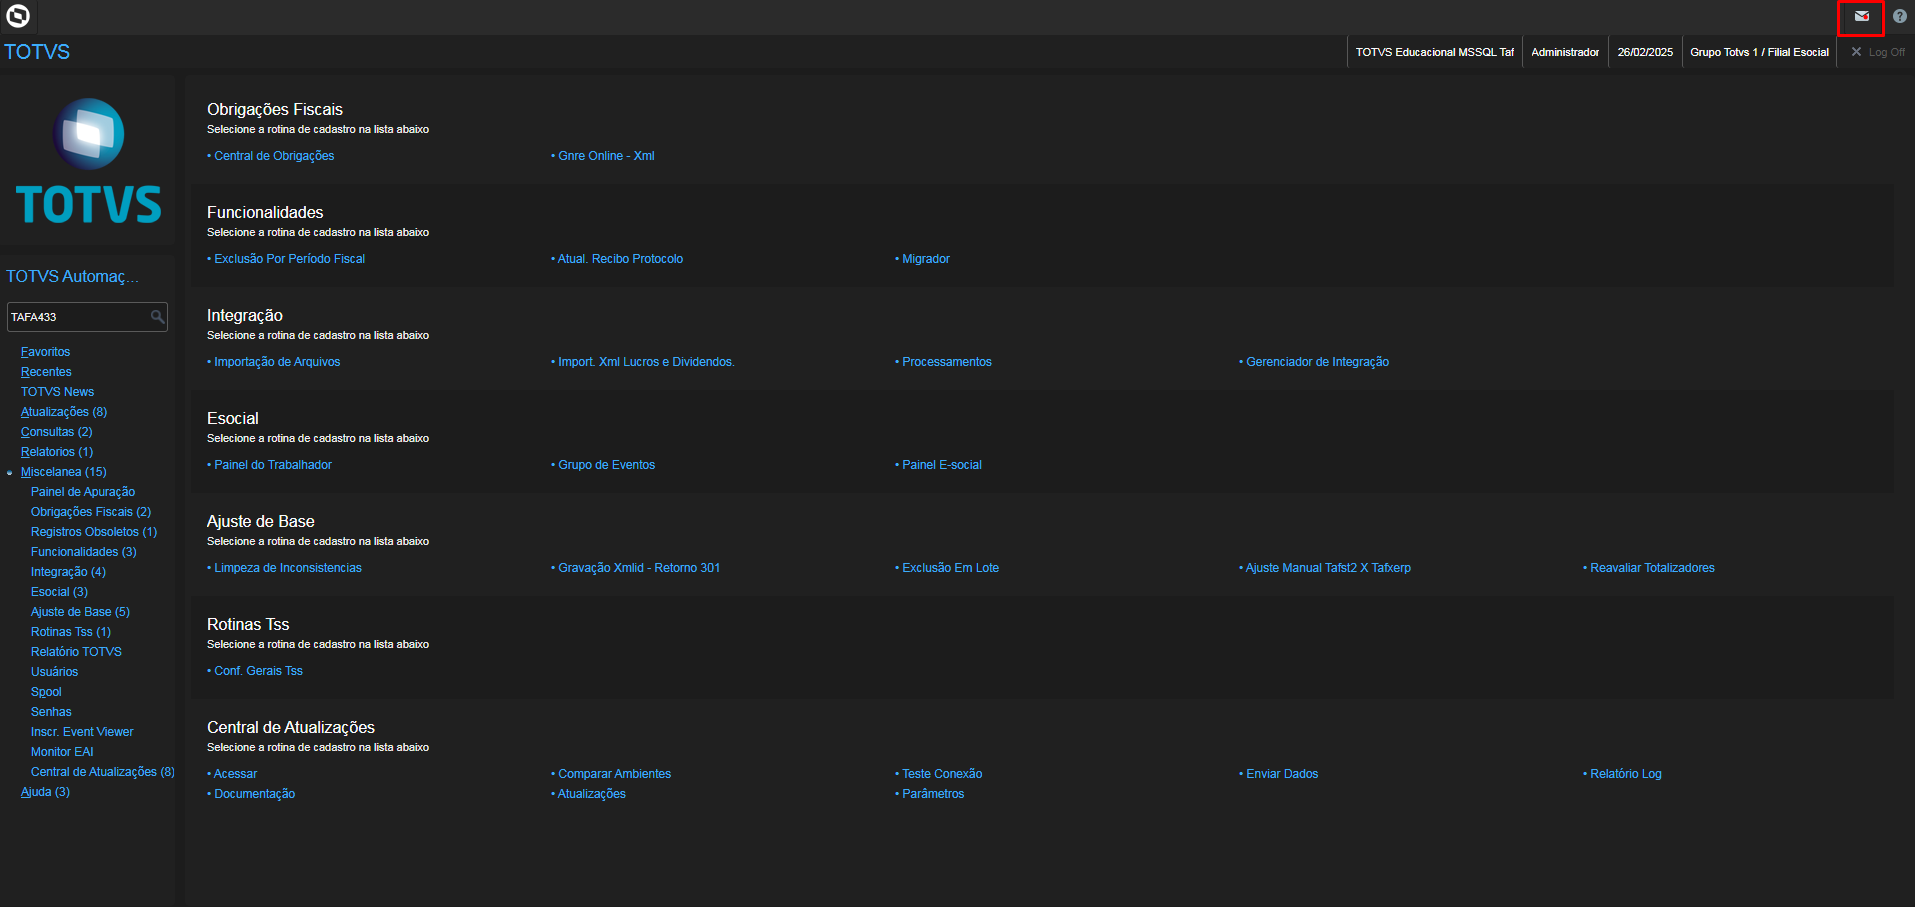Open Painel do Trabalhador
Screen dimensions: 1915x907
coord(273,465)
